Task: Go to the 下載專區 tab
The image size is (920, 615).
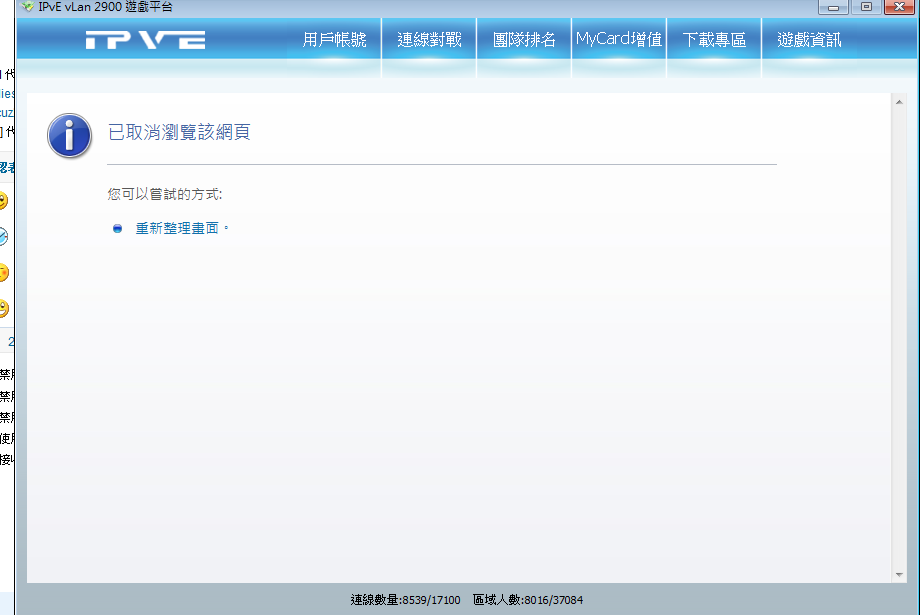Action: point(714,40)
